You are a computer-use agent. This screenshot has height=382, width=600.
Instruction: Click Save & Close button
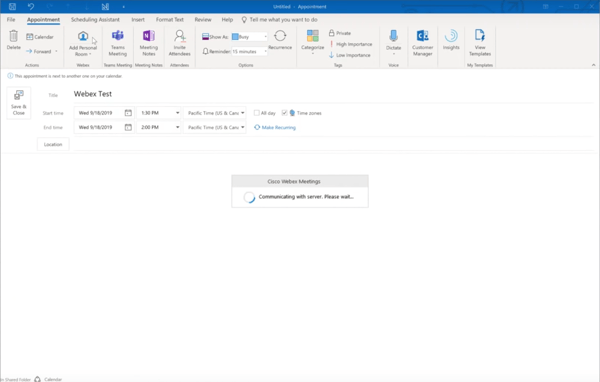(19, 103)
